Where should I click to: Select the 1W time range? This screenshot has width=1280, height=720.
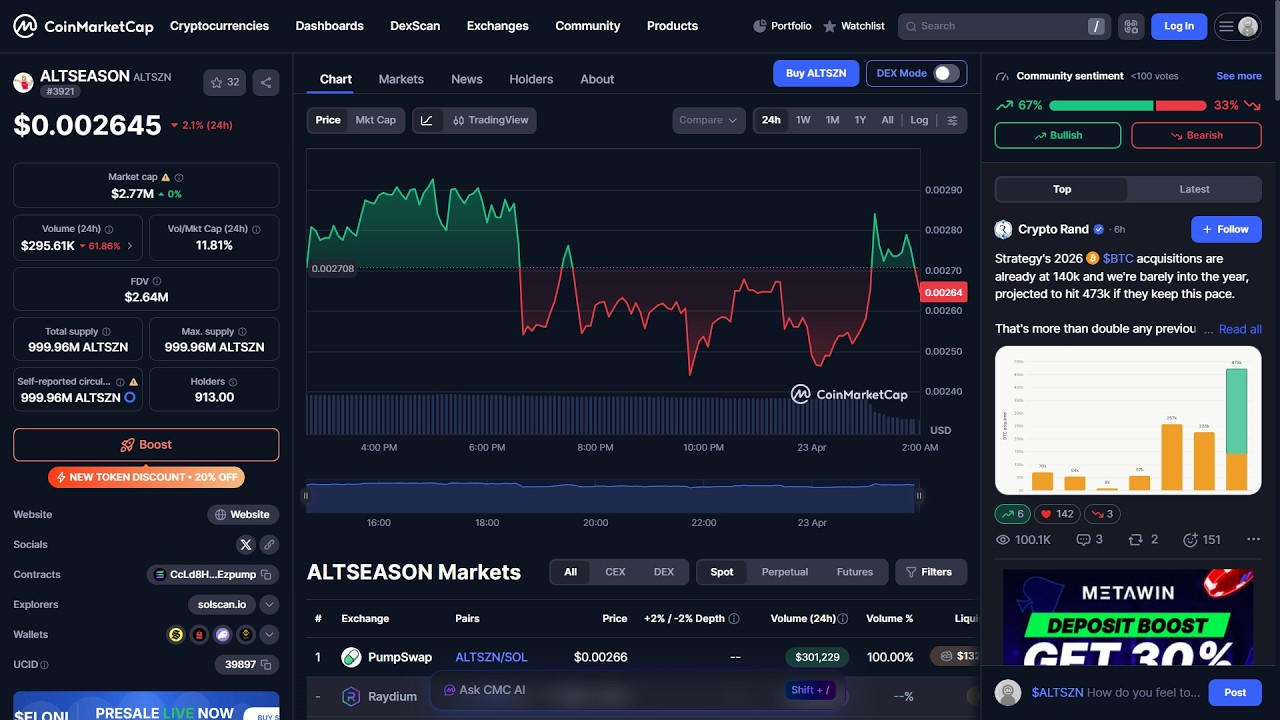tap(803, 120)
